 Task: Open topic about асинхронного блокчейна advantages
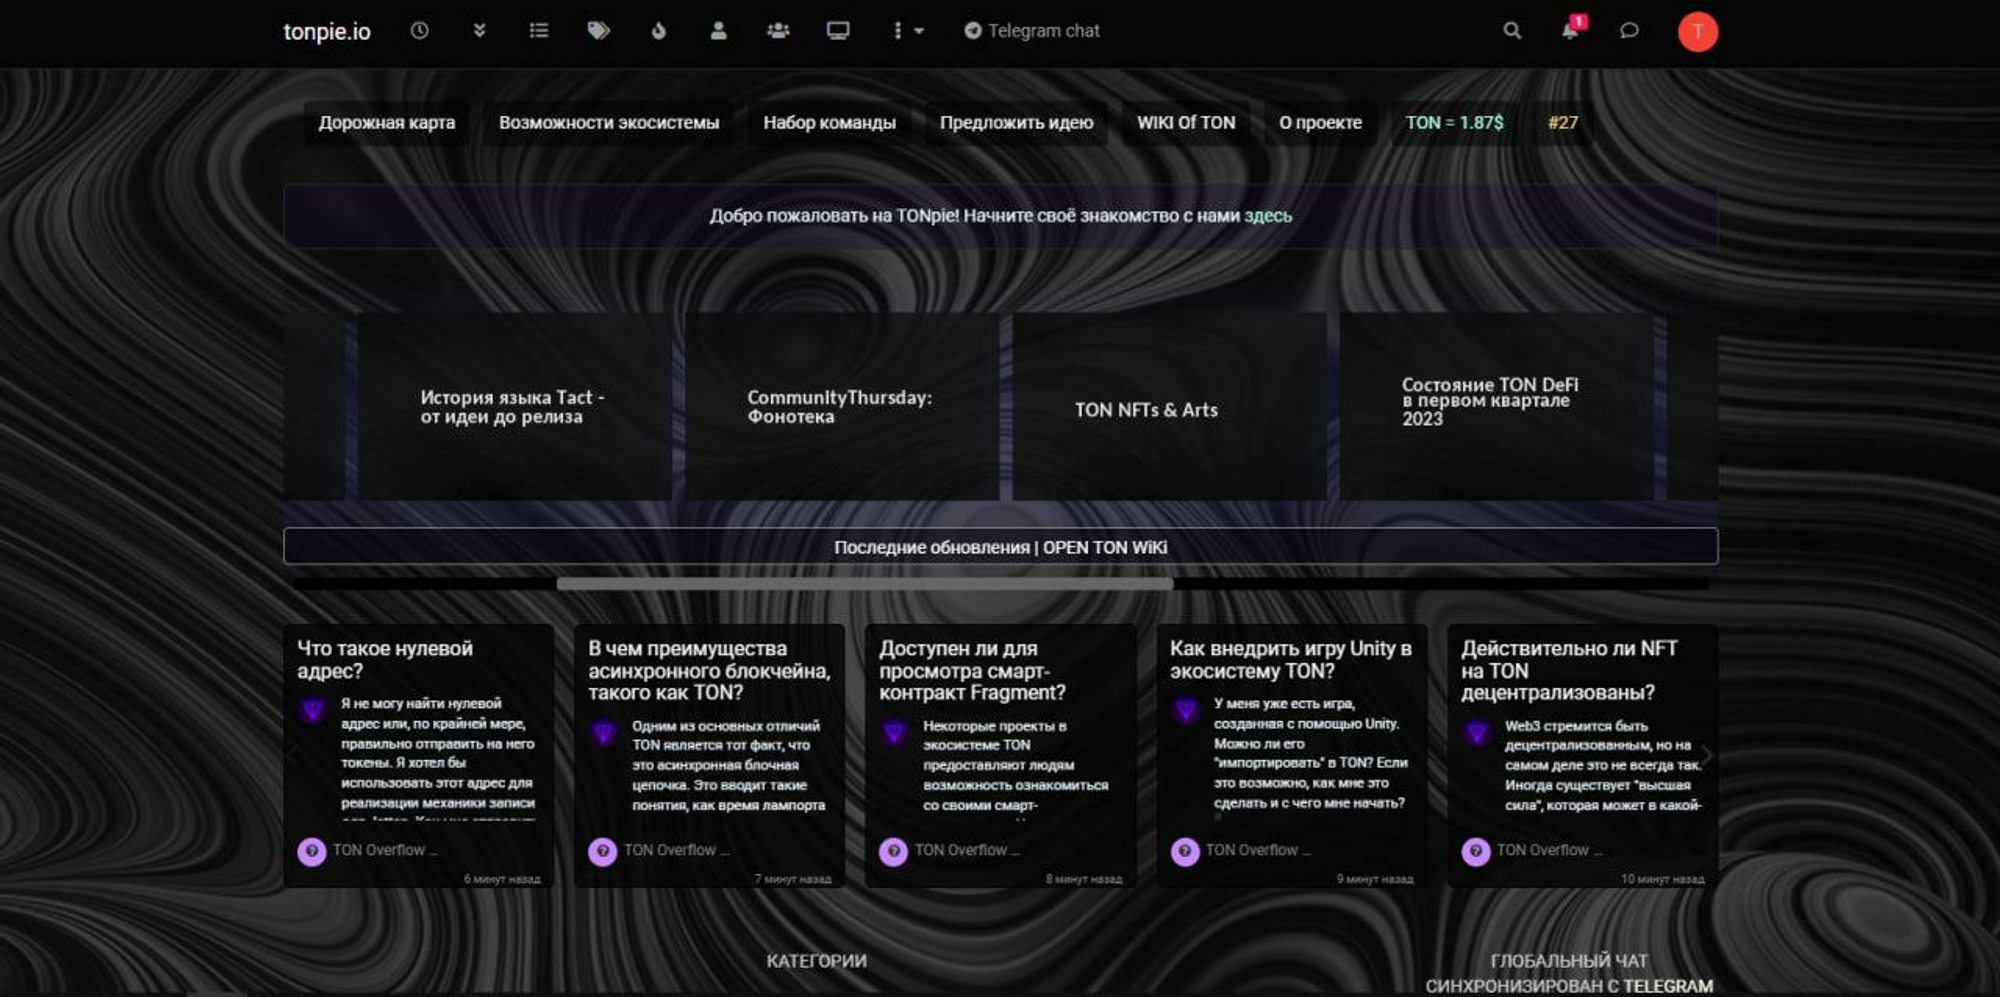pos(708,671)
